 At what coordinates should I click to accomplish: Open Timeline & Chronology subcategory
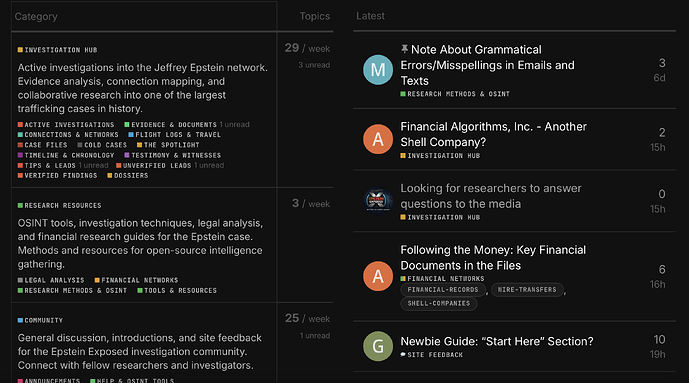pyautogui.click(x=66, y=155)
